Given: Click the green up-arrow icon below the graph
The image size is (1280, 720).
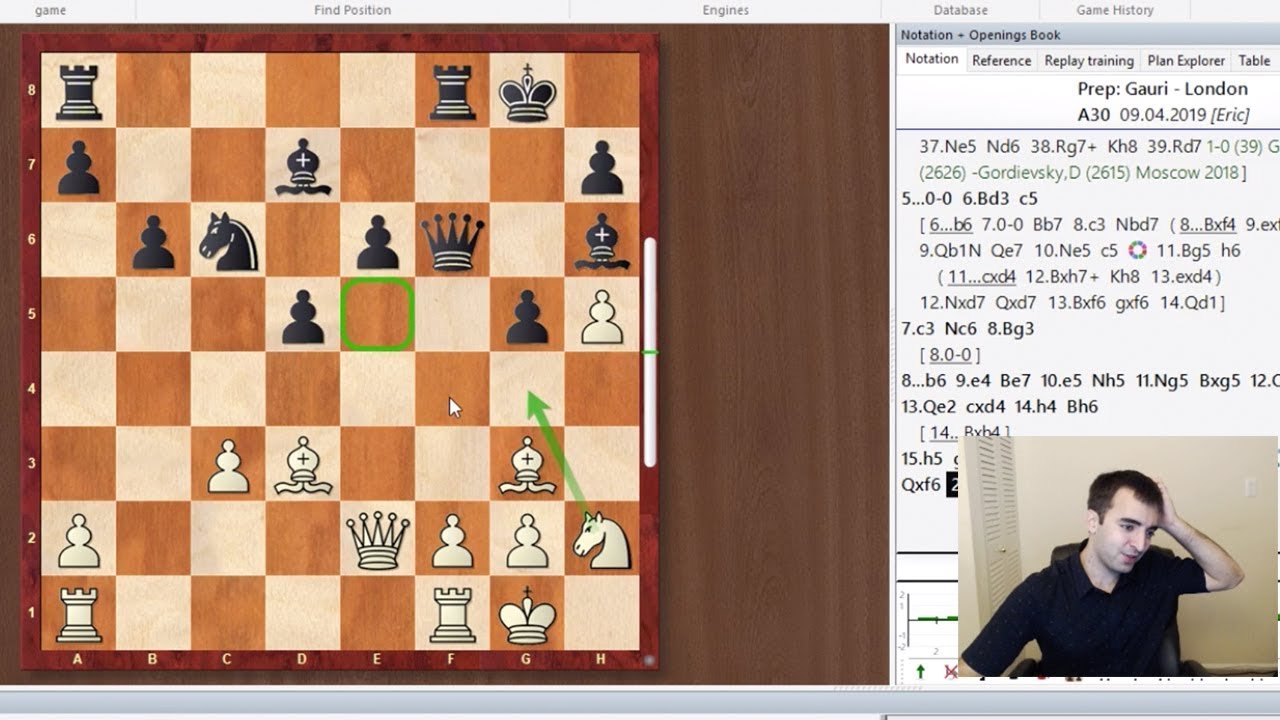Looking at the screenshot, I should point(920,672).
